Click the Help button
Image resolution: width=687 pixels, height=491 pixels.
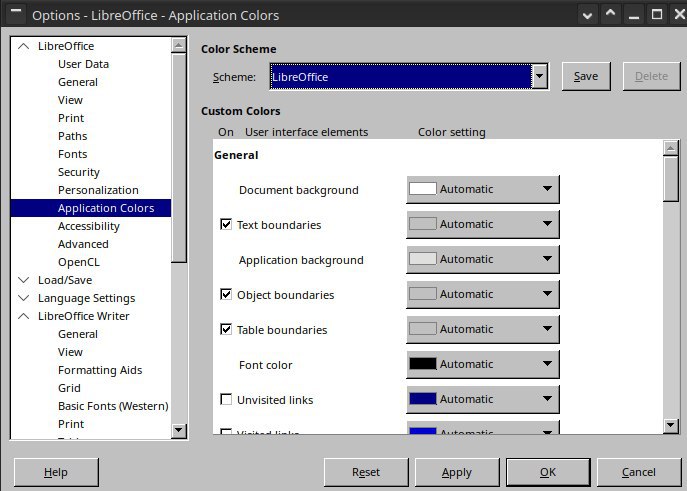(x=56, y=472)
